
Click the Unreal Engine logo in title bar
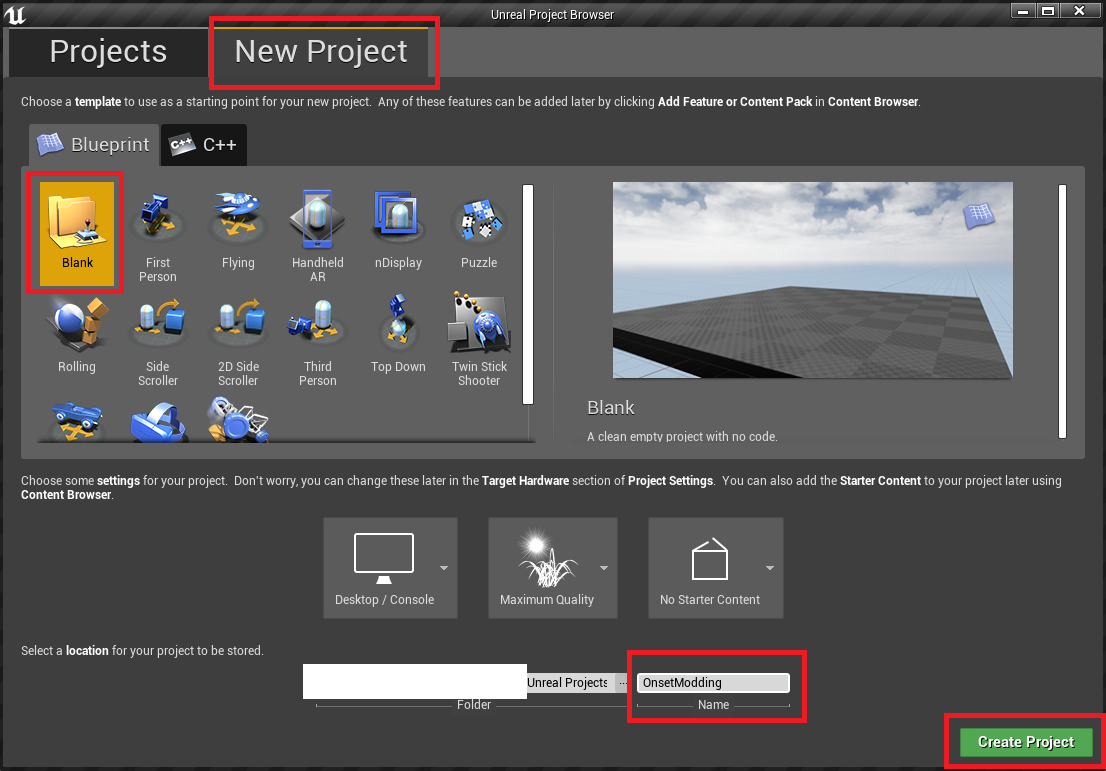click(14, 14)
